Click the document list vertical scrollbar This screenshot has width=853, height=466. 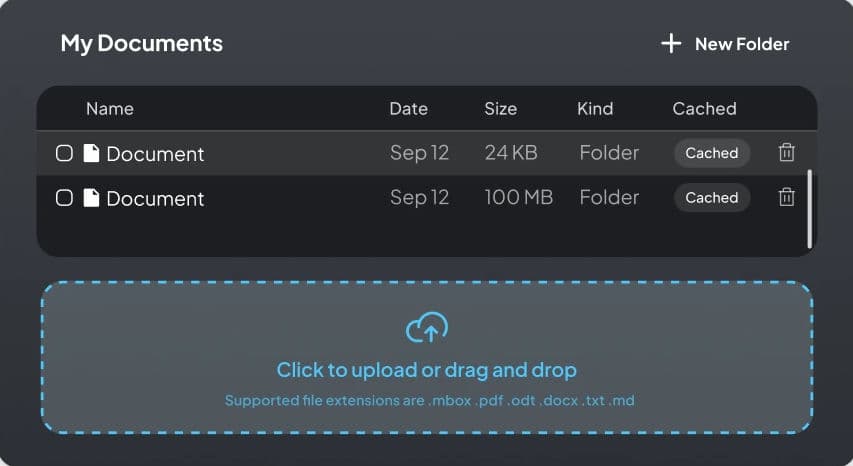click(809, 208)
